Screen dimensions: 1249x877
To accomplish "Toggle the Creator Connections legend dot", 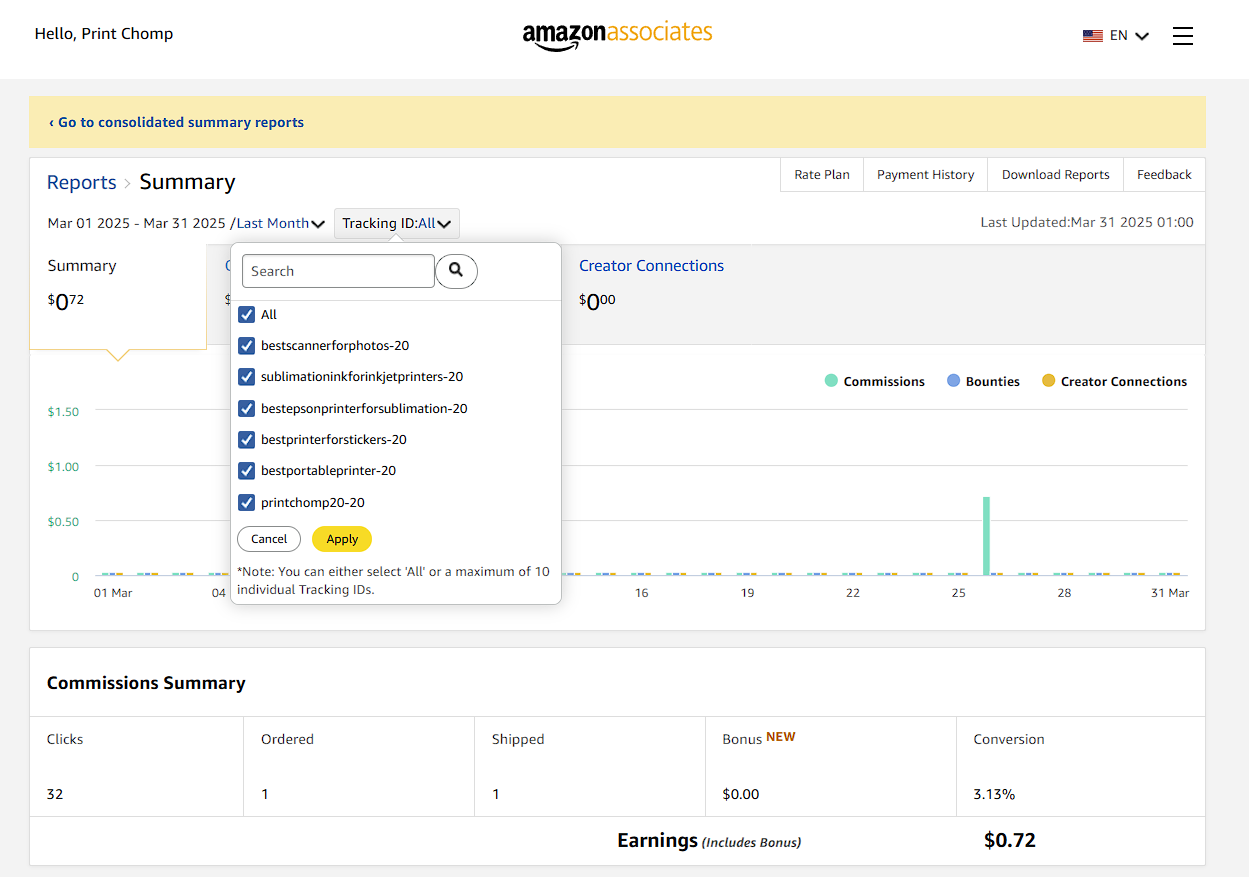I will 1048,381.
